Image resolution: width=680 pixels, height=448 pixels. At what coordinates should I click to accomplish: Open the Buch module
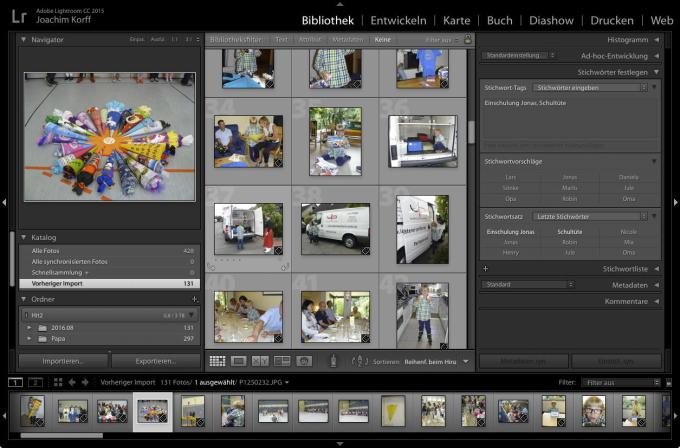(500, 20)
